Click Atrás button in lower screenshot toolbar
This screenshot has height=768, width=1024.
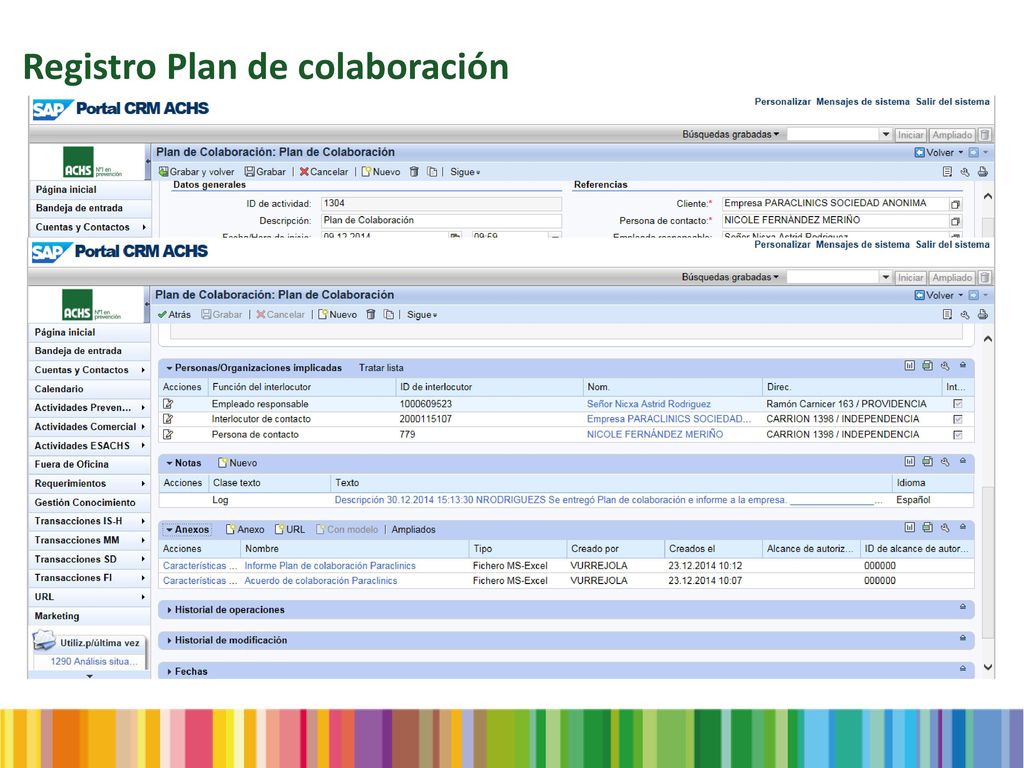[x=174, y=315]
